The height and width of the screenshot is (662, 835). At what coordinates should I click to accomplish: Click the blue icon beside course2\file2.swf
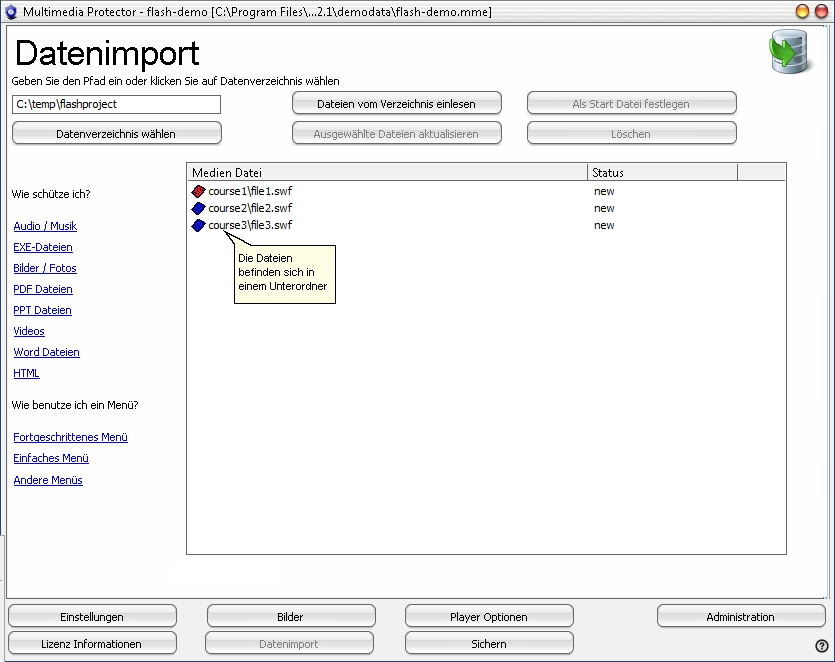tap(198, 208)
